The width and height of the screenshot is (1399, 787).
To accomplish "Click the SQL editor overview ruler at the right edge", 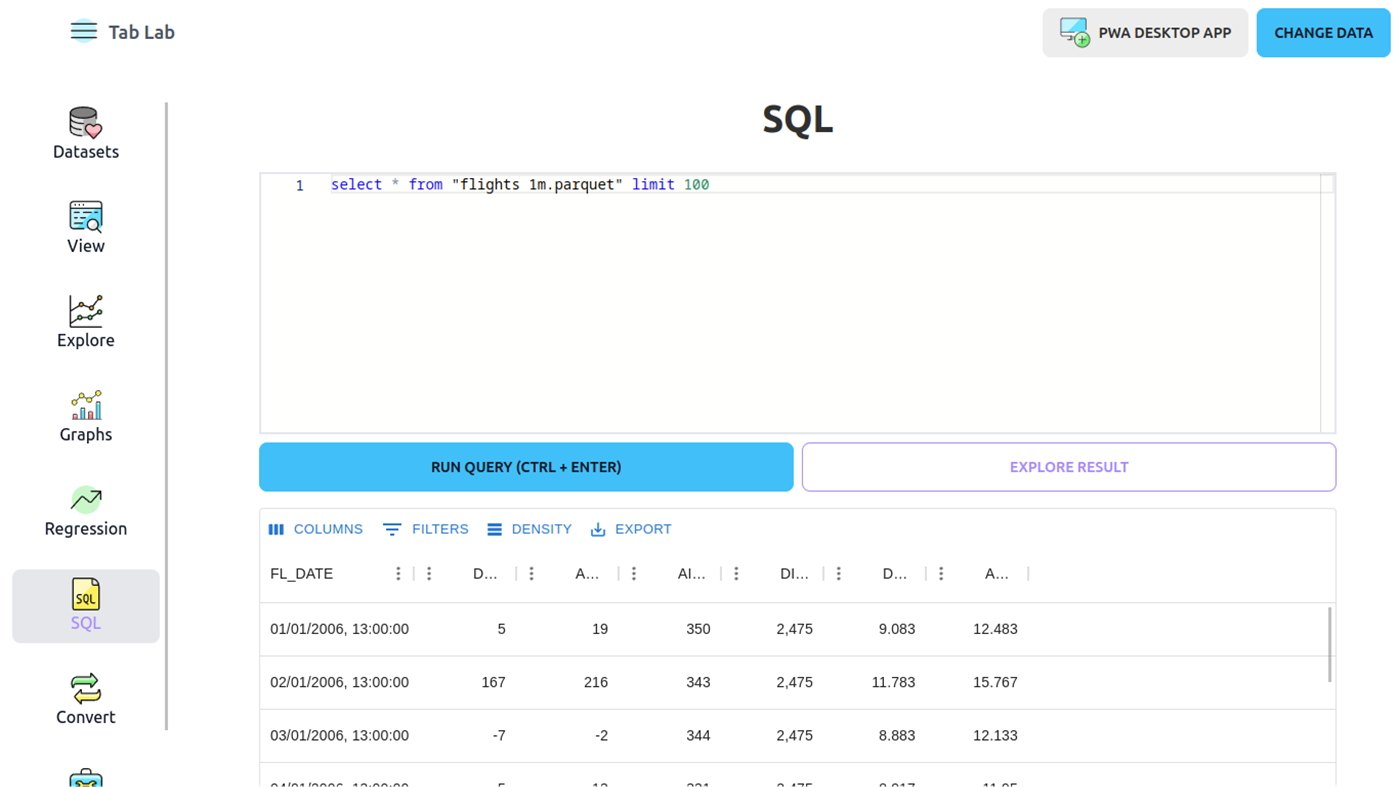I will coord(1327,304).
